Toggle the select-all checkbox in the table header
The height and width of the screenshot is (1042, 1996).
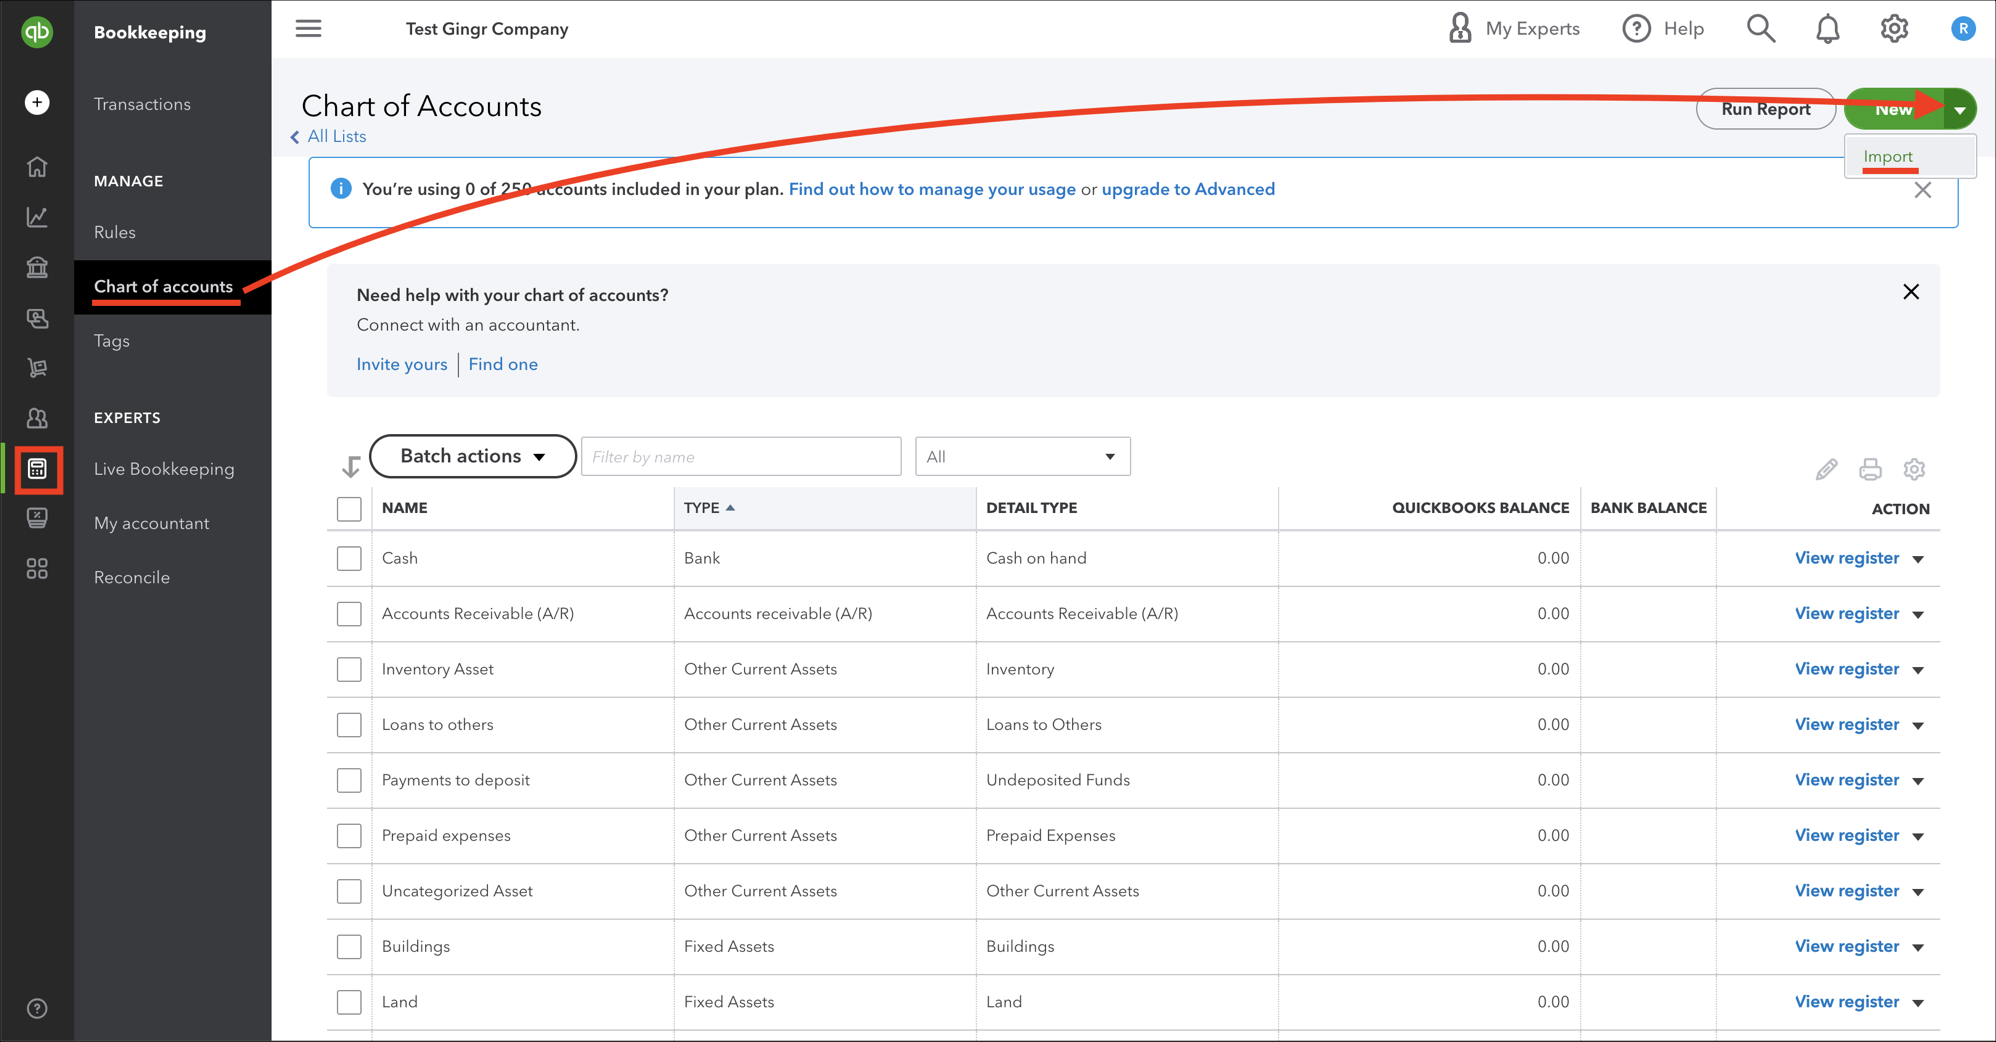pos(349,508)
